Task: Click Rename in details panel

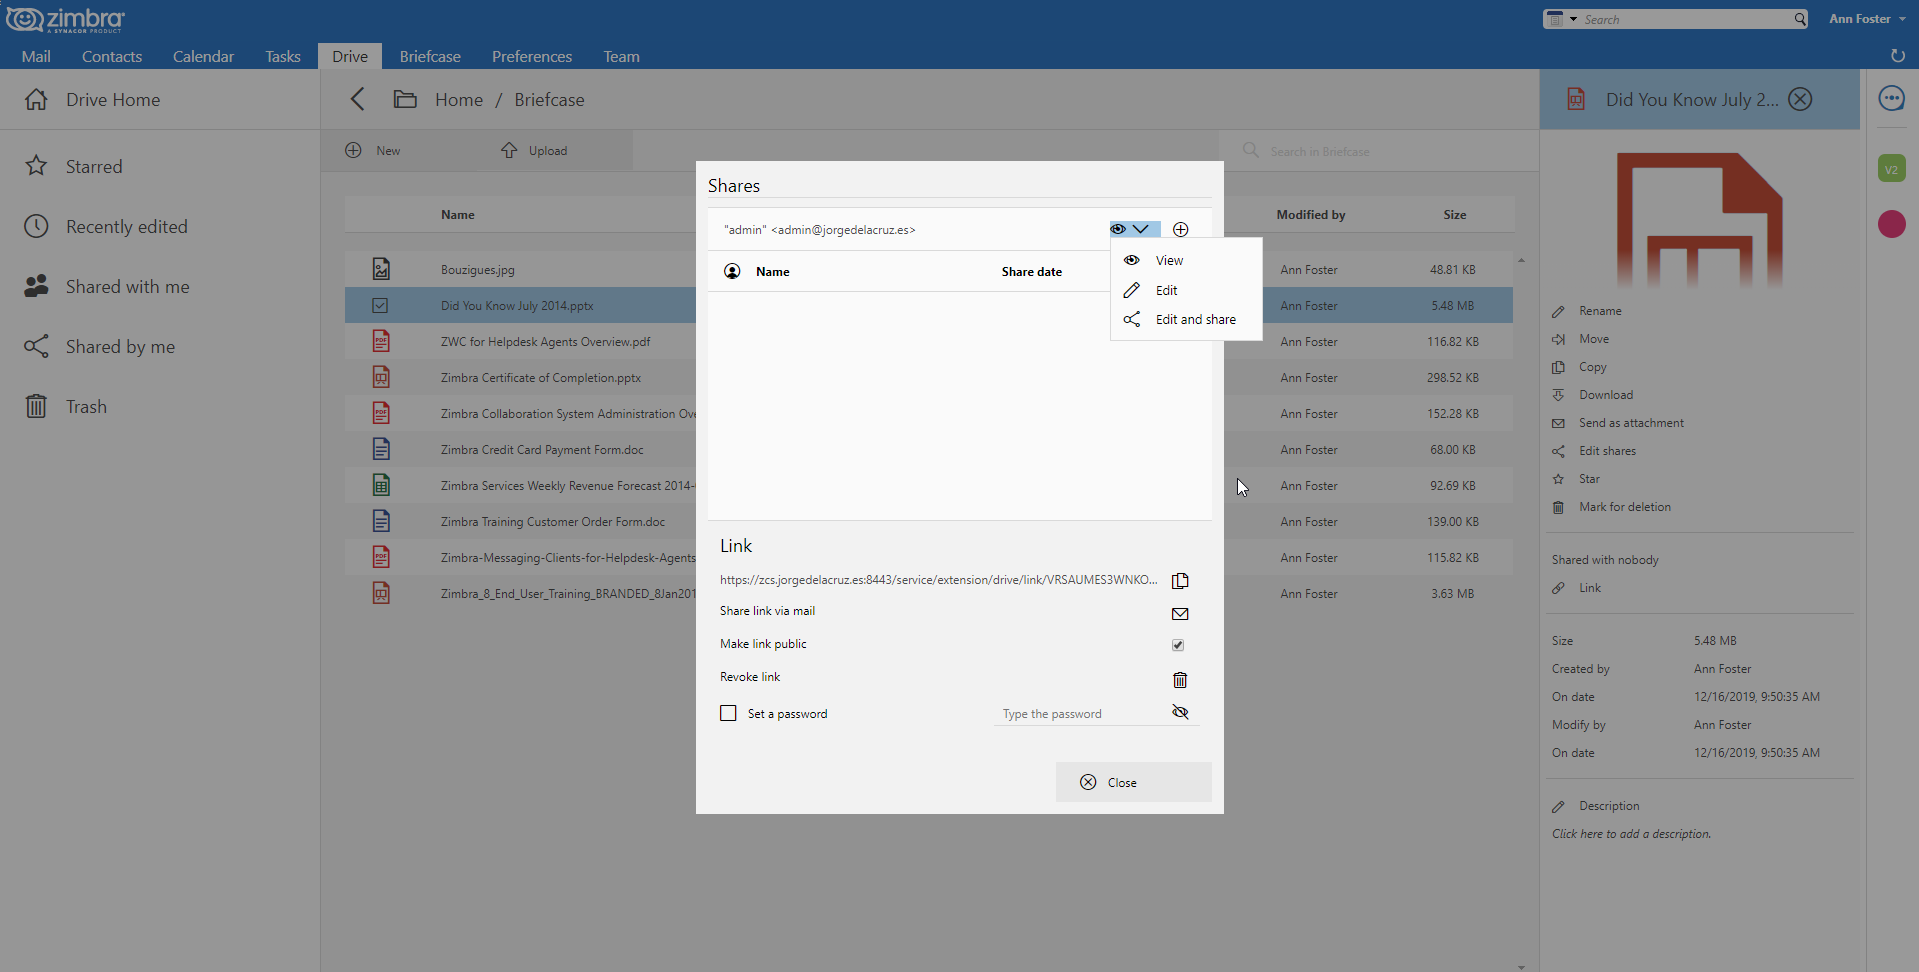Action: pos(1600,311)
